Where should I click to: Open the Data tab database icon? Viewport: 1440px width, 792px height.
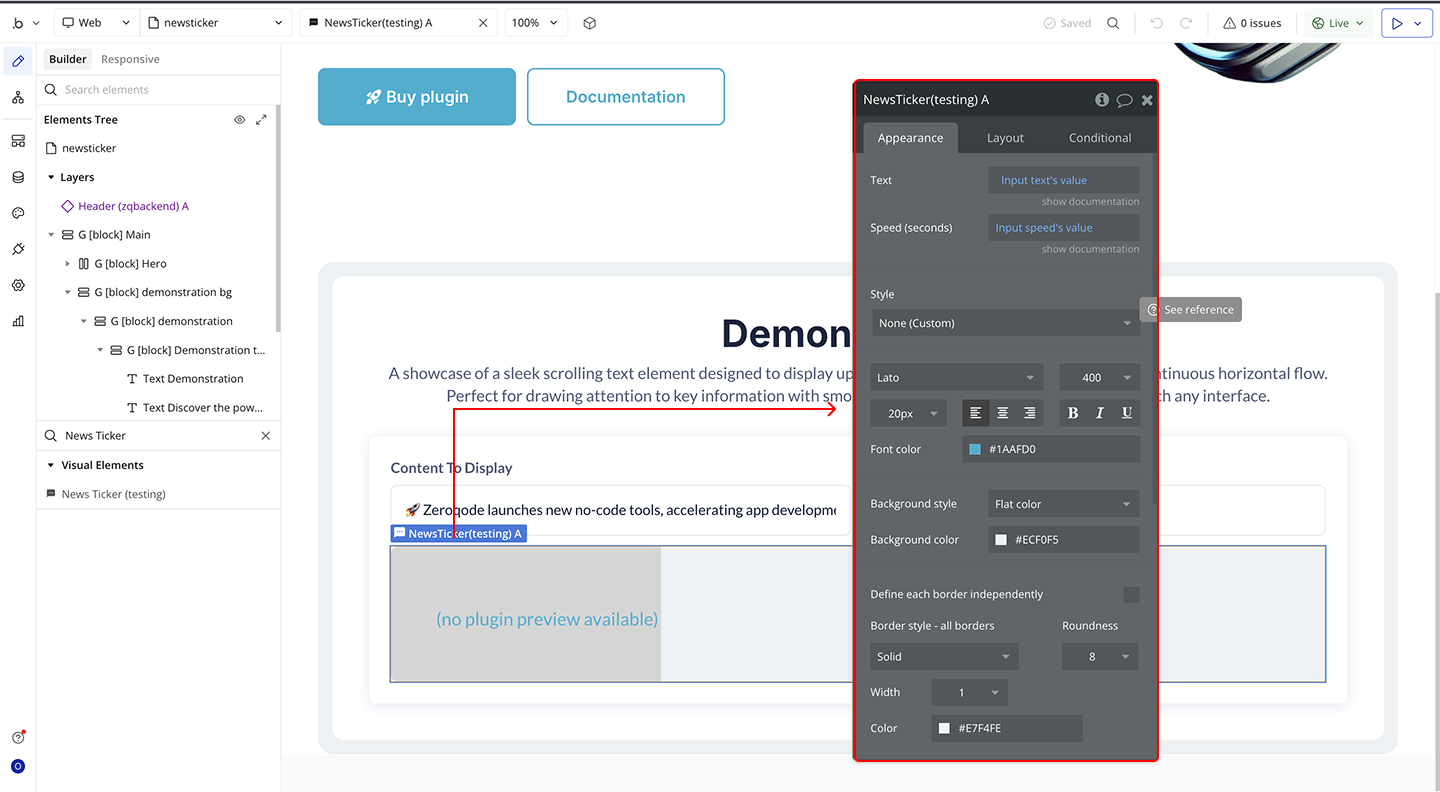(x=18, y=177)
